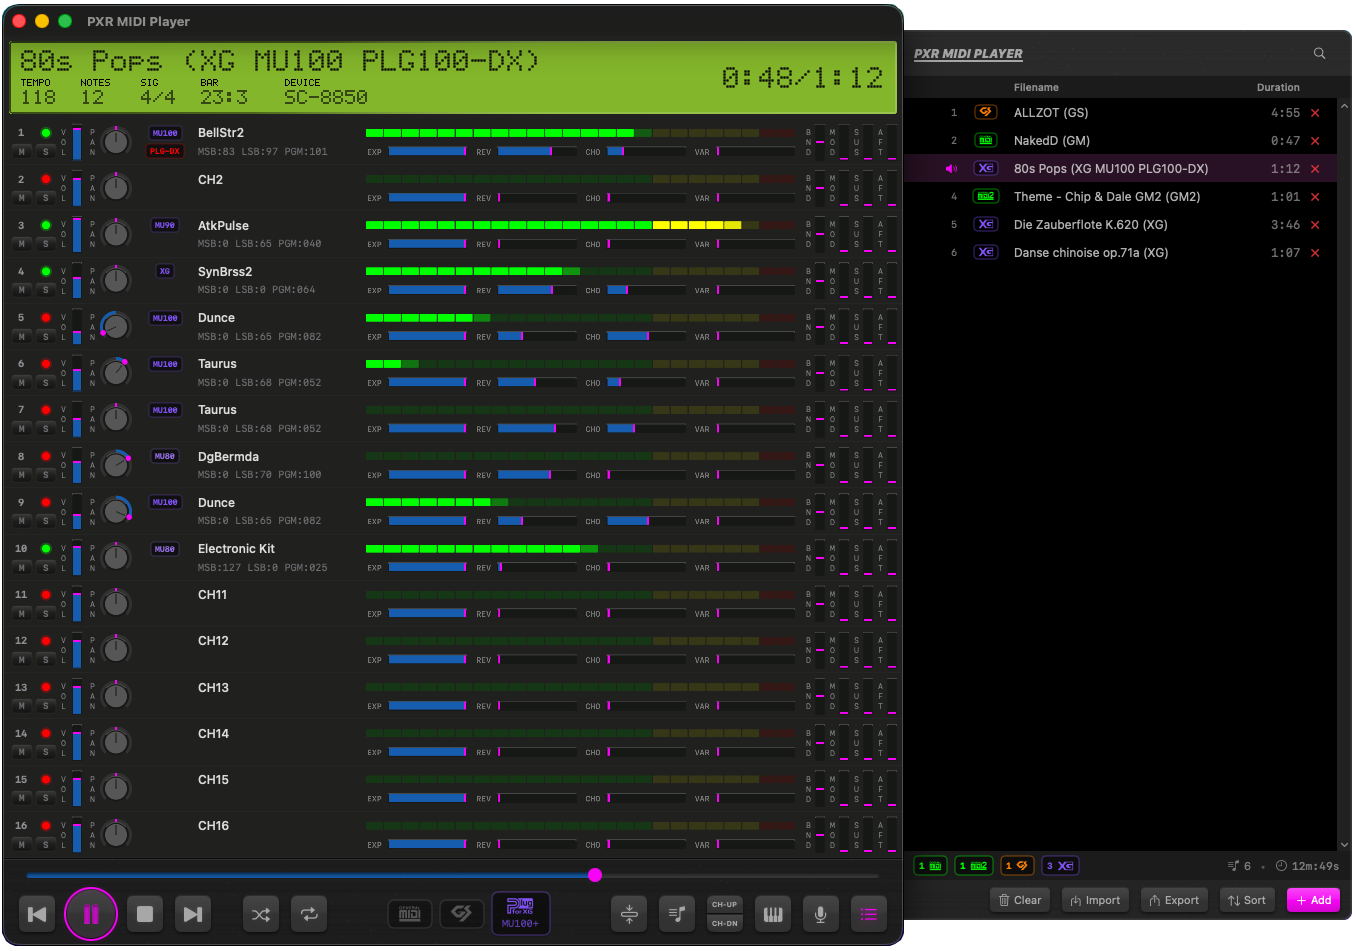Skip to the next track
Screen dimensions: 1356x951
tap(192, 914)
